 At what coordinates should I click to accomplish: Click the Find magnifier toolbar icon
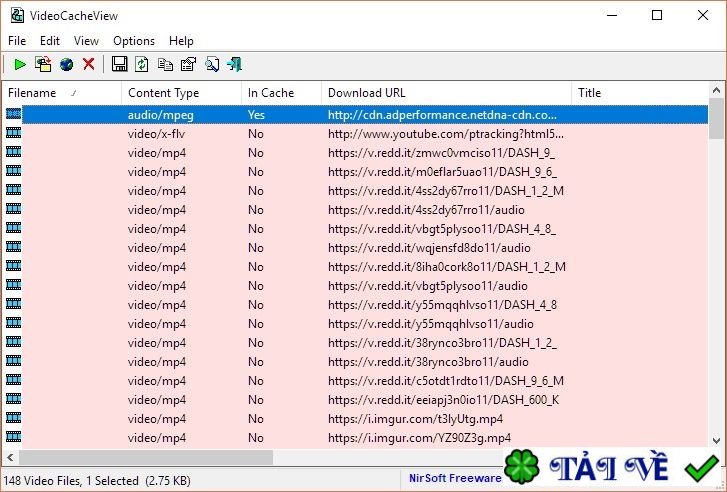click(212, 64)
